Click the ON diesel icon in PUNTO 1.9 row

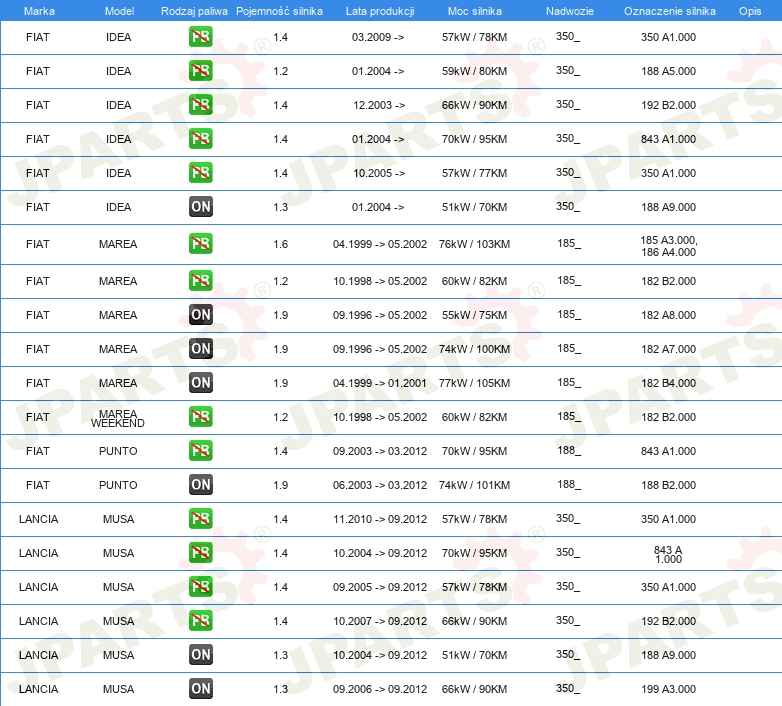click(x=200, y=484)
